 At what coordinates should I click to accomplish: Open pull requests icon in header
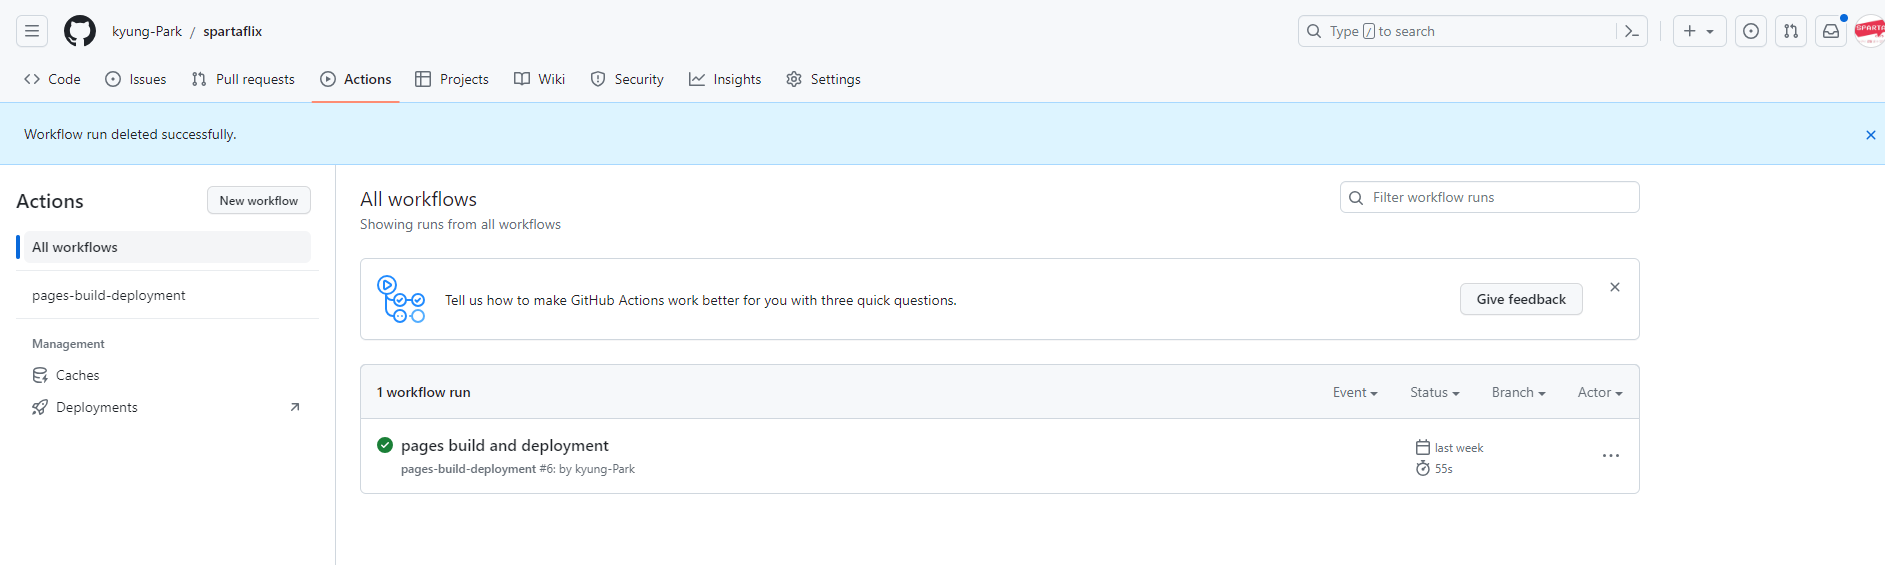pyautogui.click(x=1791, y=31)
